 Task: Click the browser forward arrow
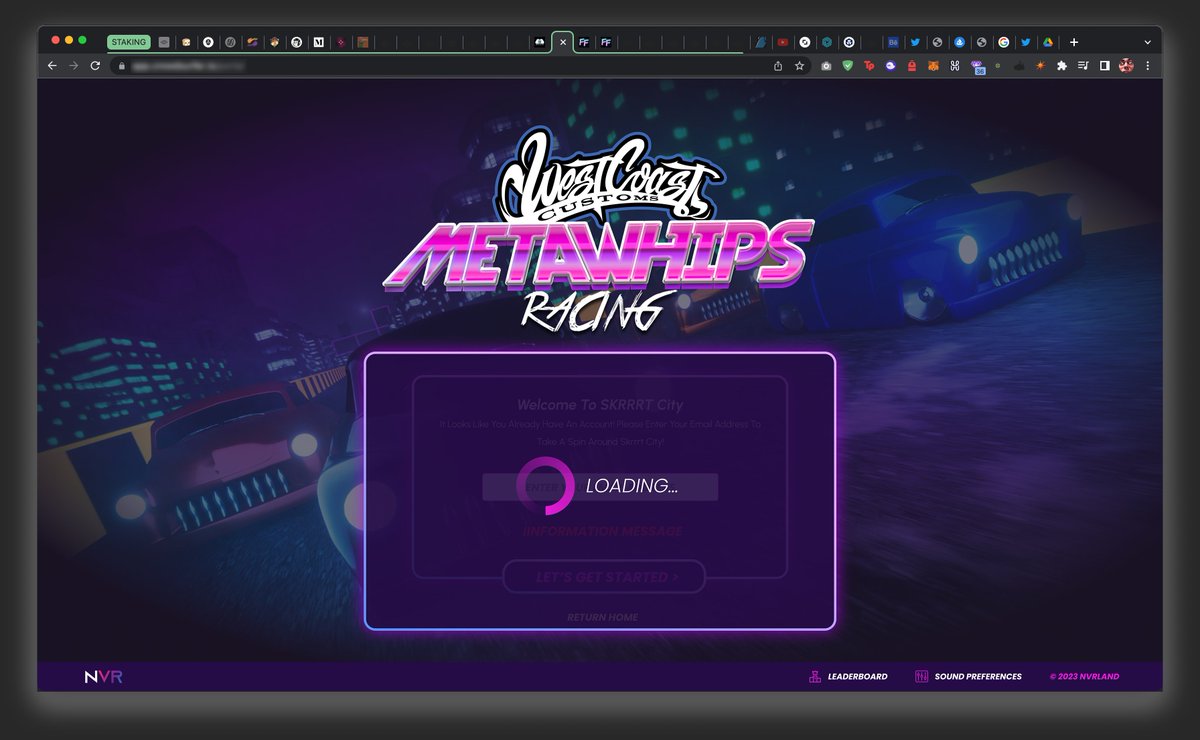pyautogui.click(x=73, y=65)
